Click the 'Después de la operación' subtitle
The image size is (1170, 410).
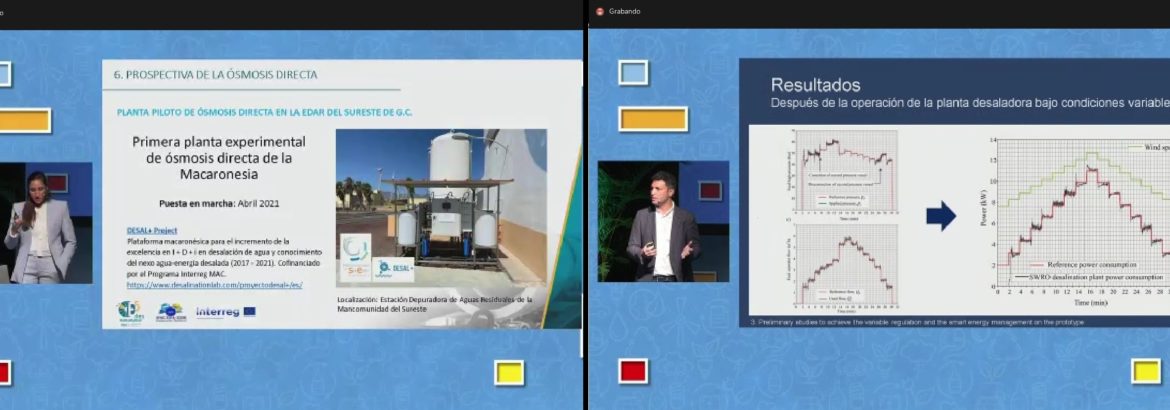tap(970, 104)
